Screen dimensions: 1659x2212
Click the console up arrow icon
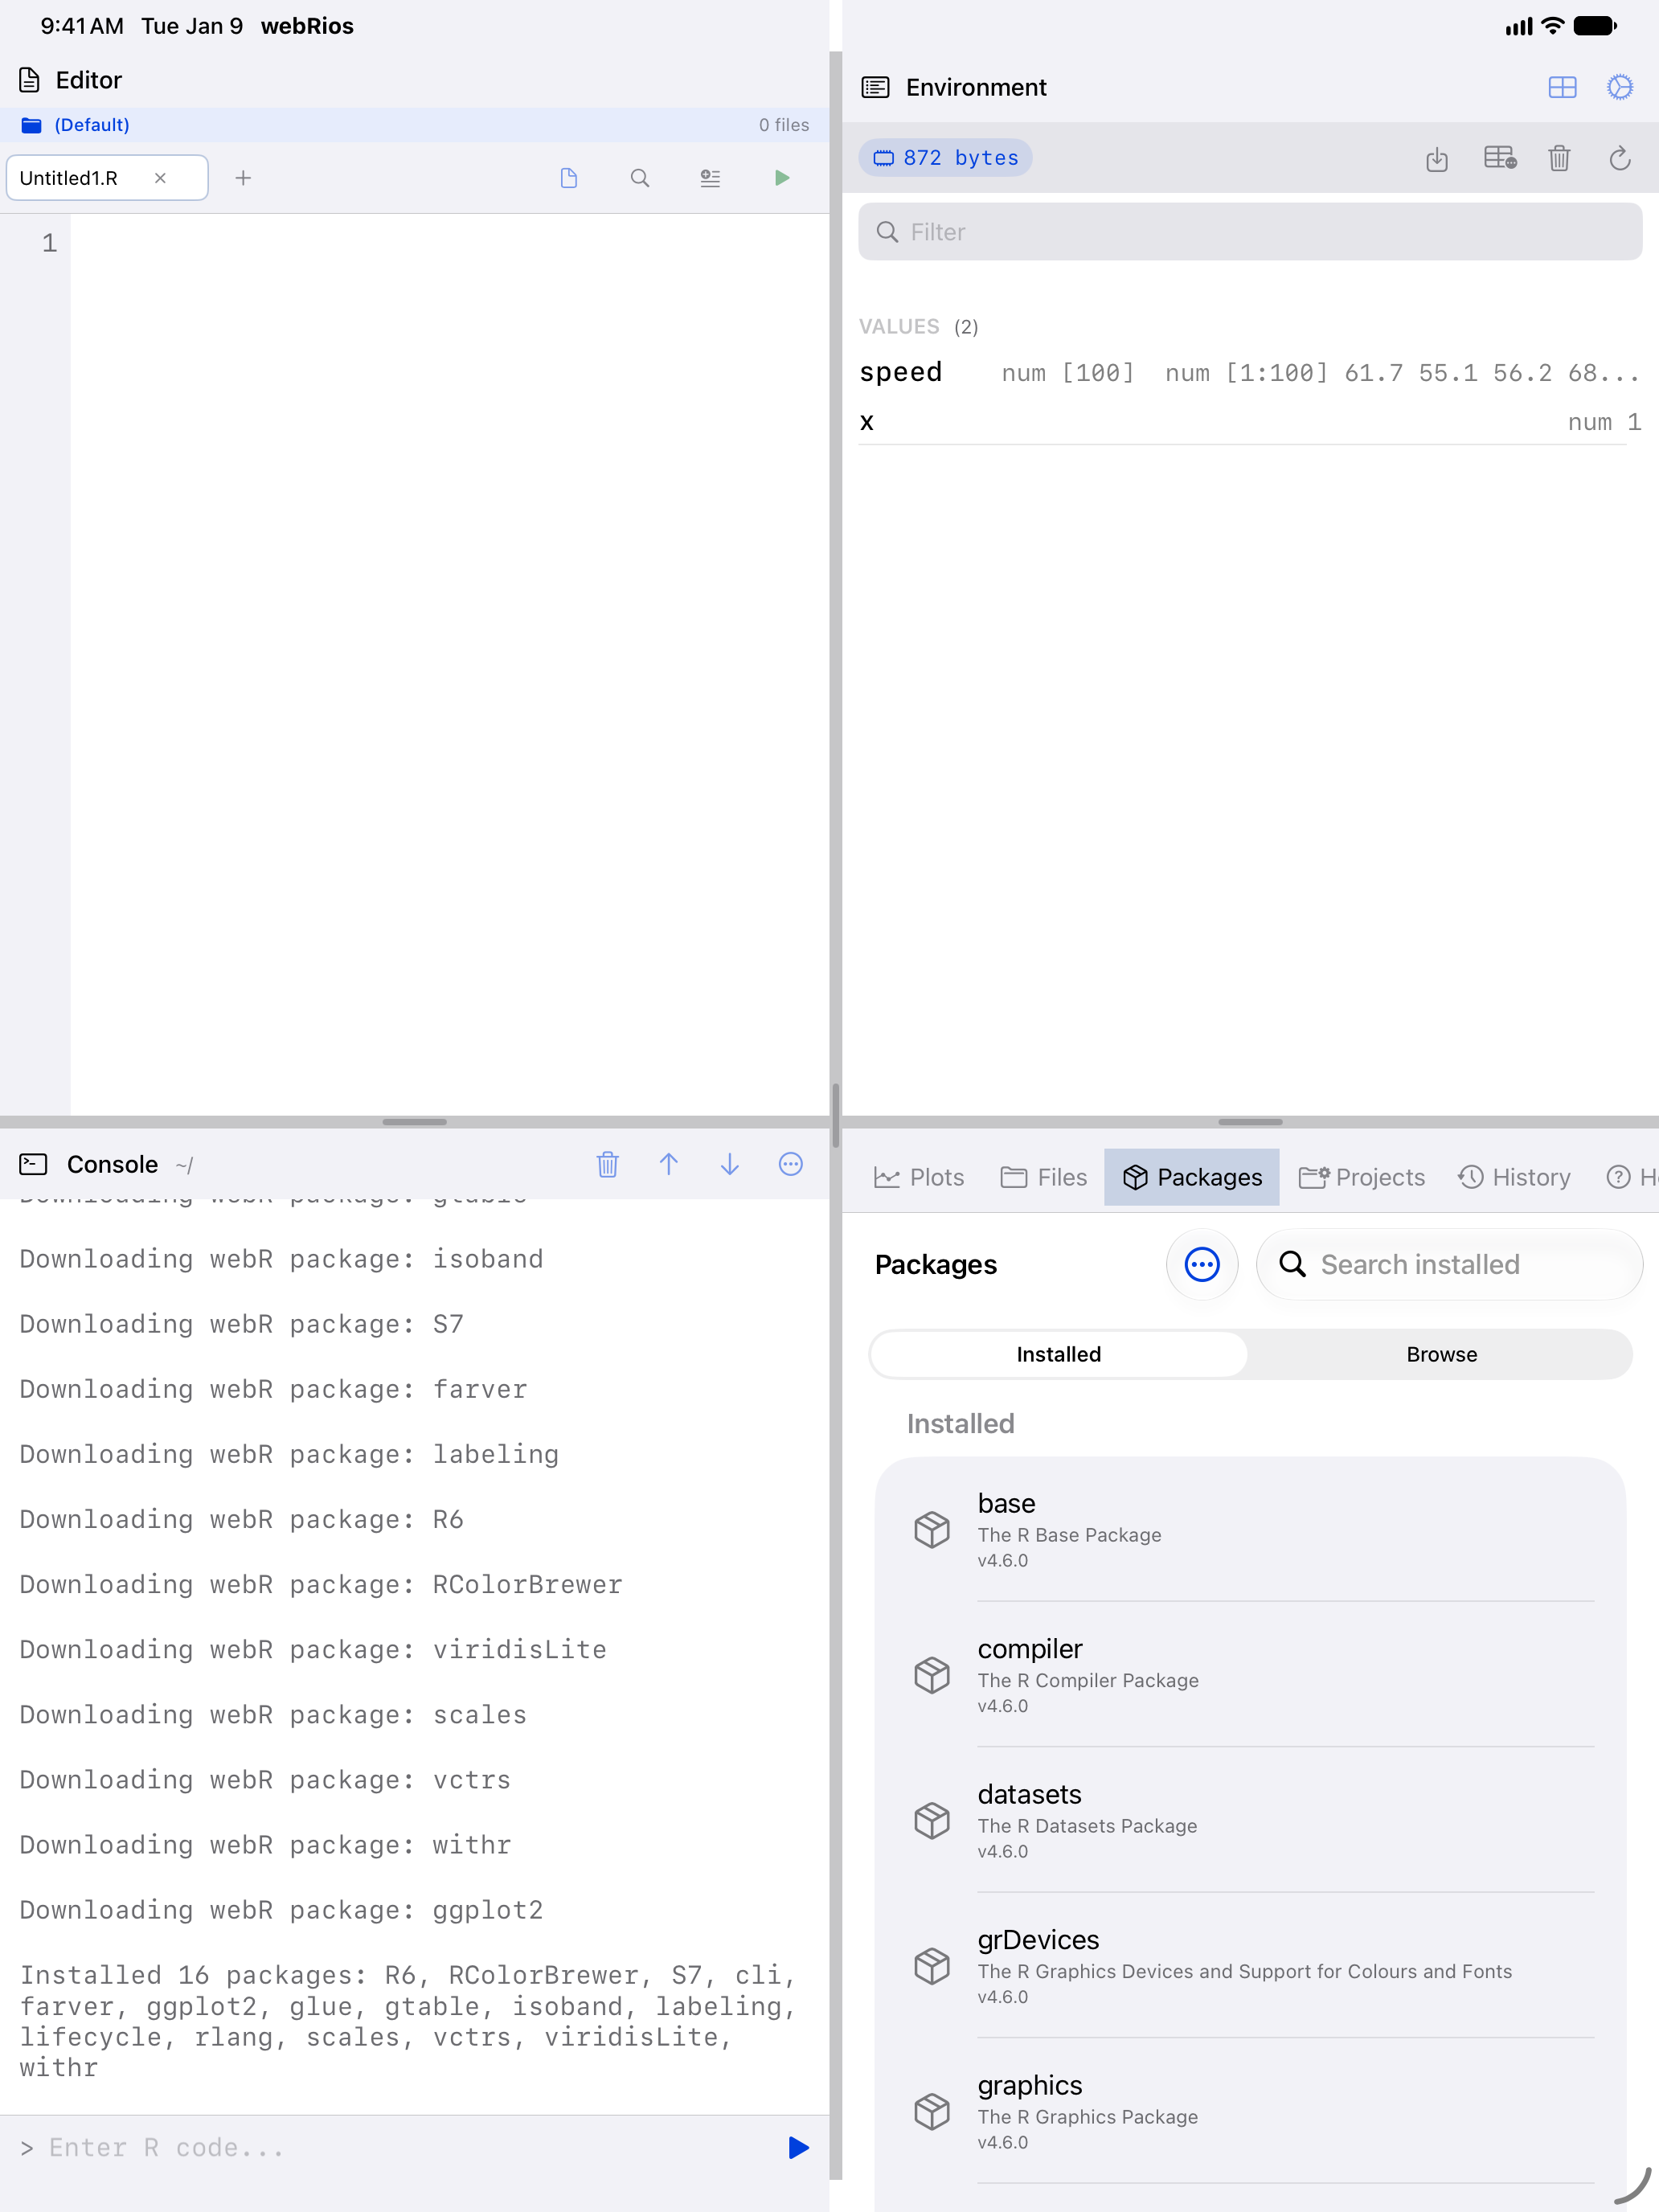[x=669, y=1164]
